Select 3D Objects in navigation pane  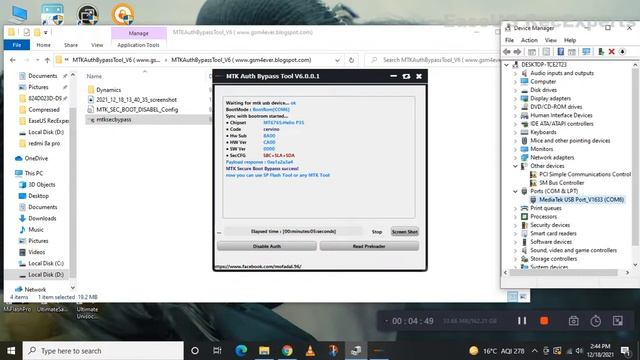pos(42,184)
